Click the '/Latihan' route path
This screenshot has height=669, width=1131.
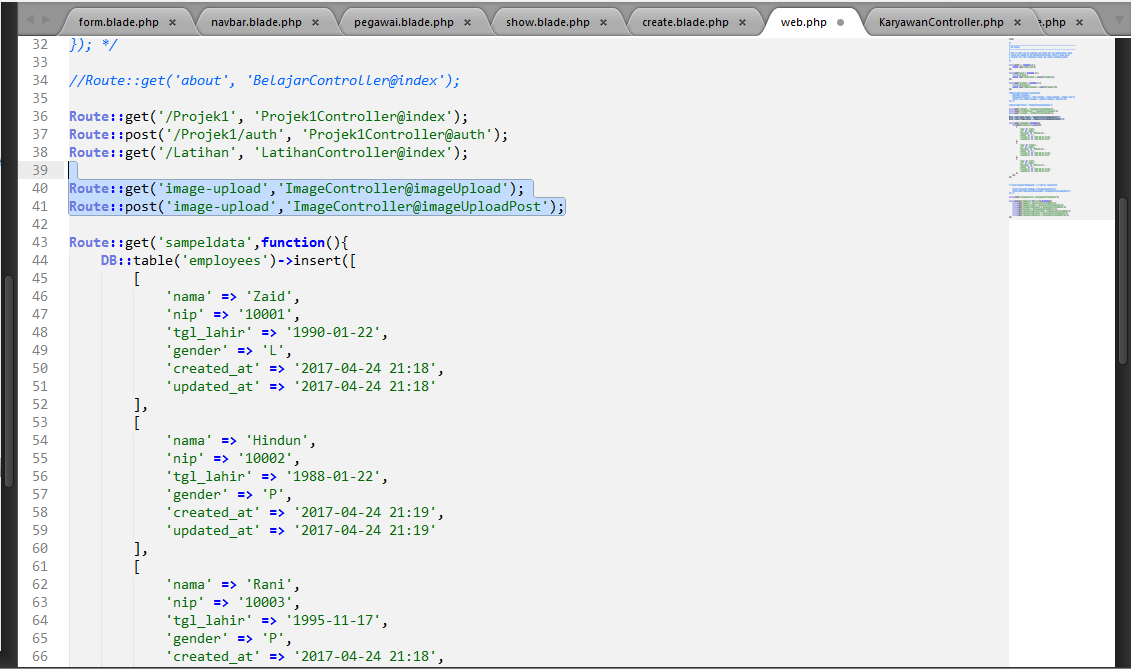tap(197, 152)
